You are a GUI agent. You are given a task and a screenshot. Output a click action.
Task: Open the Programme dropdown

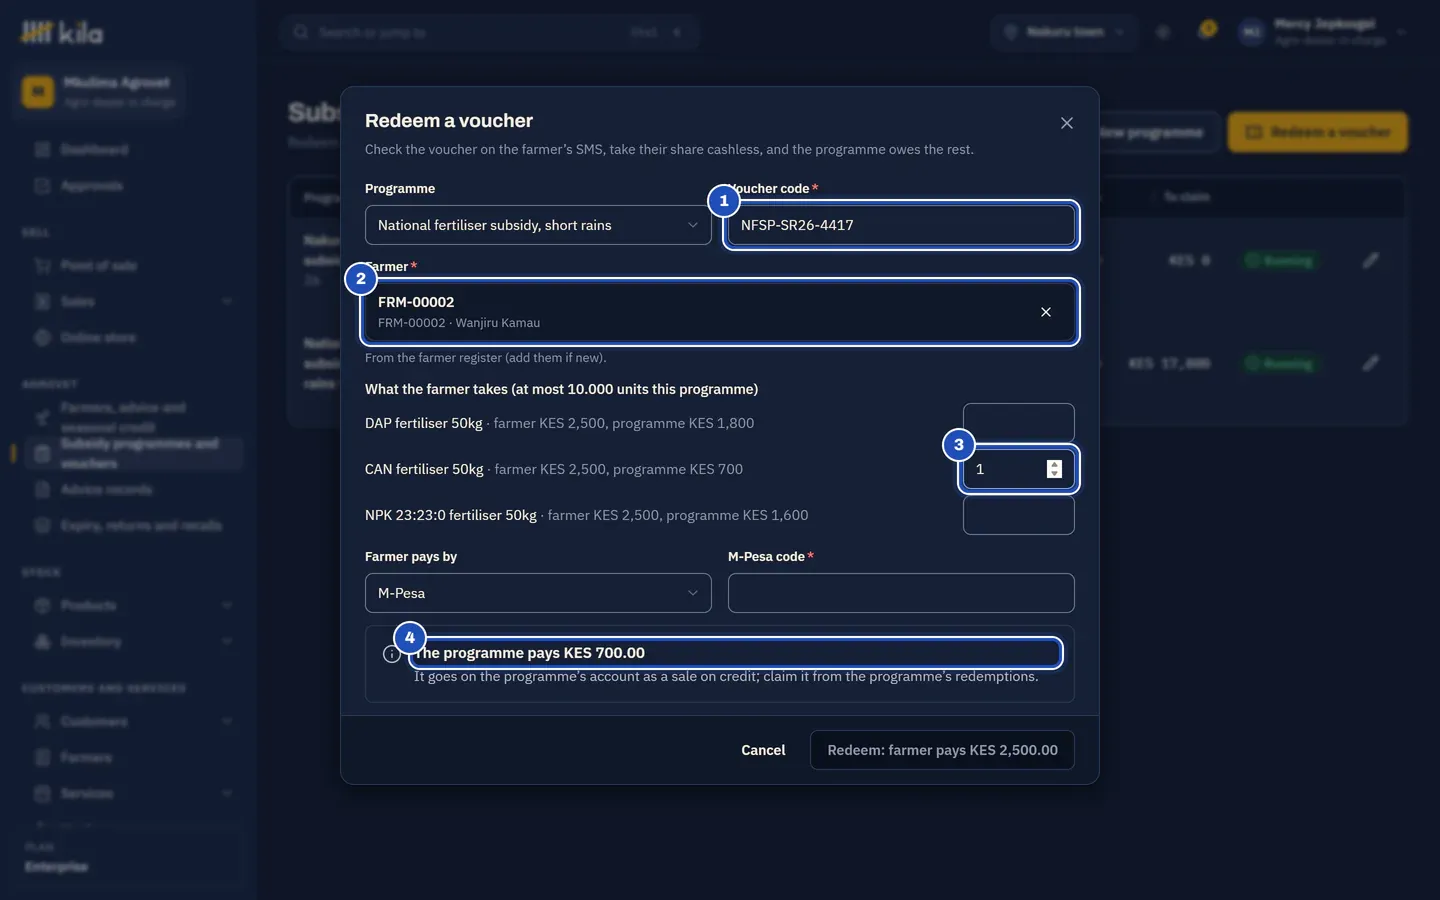click(x=538, y=225)
